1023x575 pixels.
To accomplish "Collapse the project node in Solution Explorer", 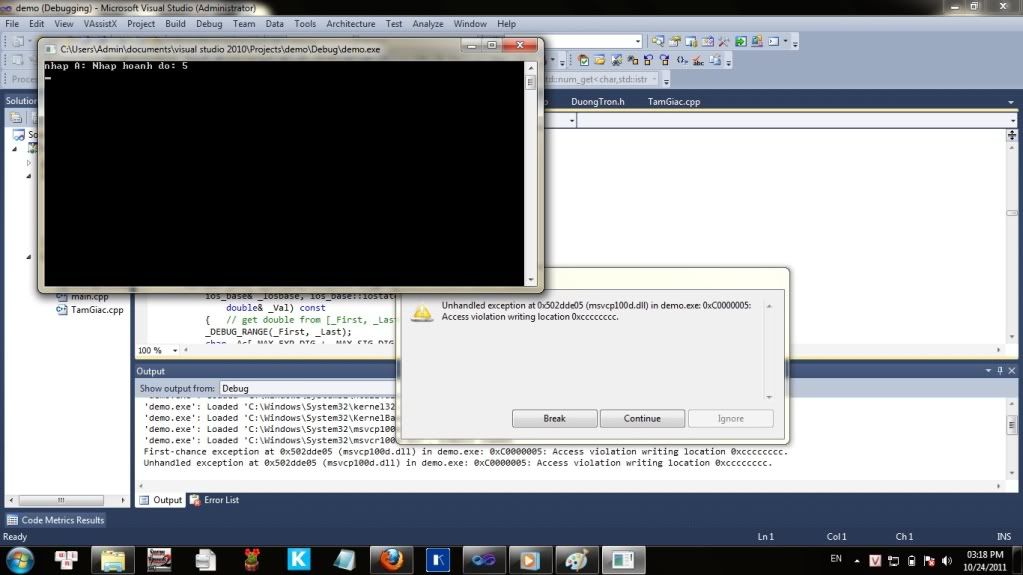I will coord(14,149).
